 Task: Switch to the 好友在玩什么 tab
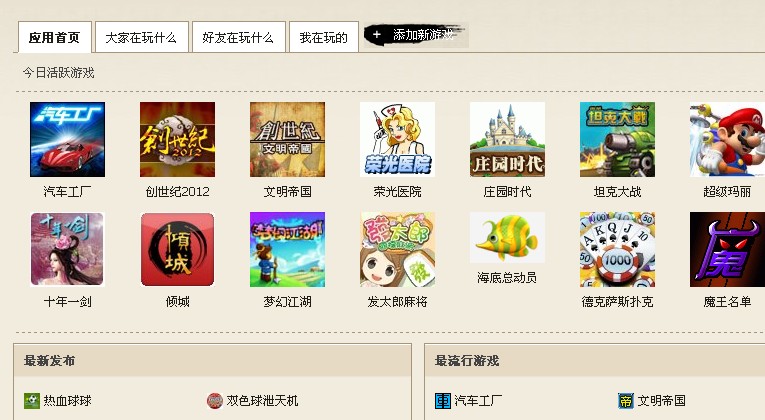click(x=239, y=37)
